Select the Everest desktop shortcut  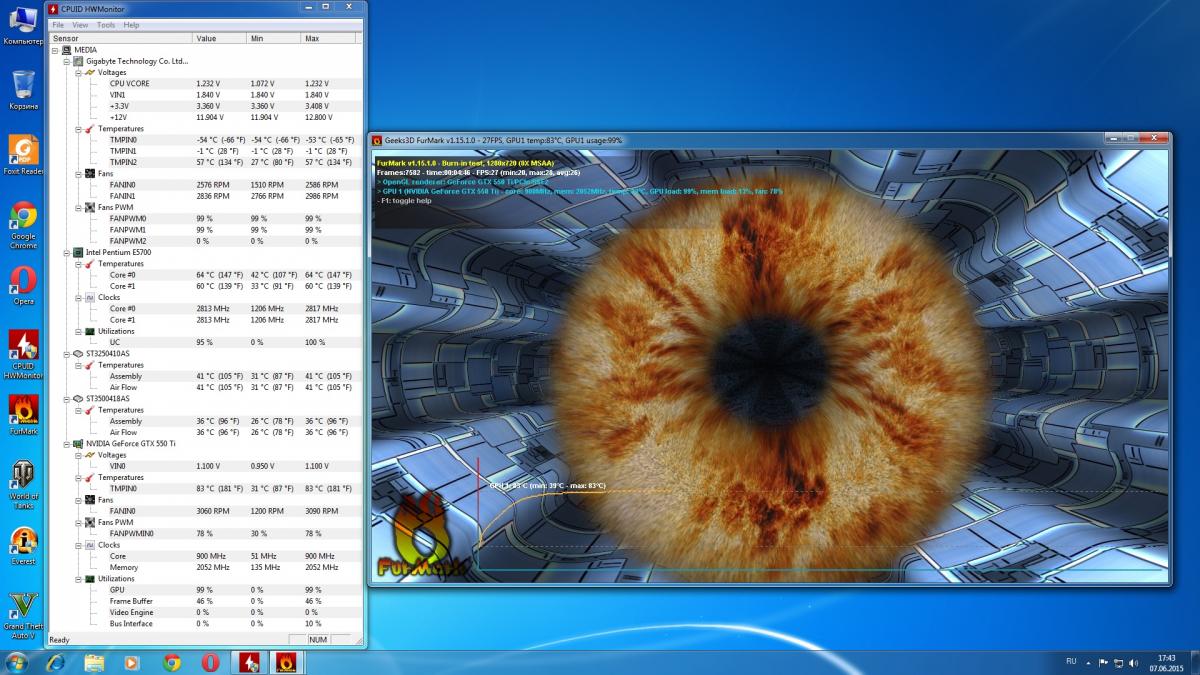click(22, 546)
